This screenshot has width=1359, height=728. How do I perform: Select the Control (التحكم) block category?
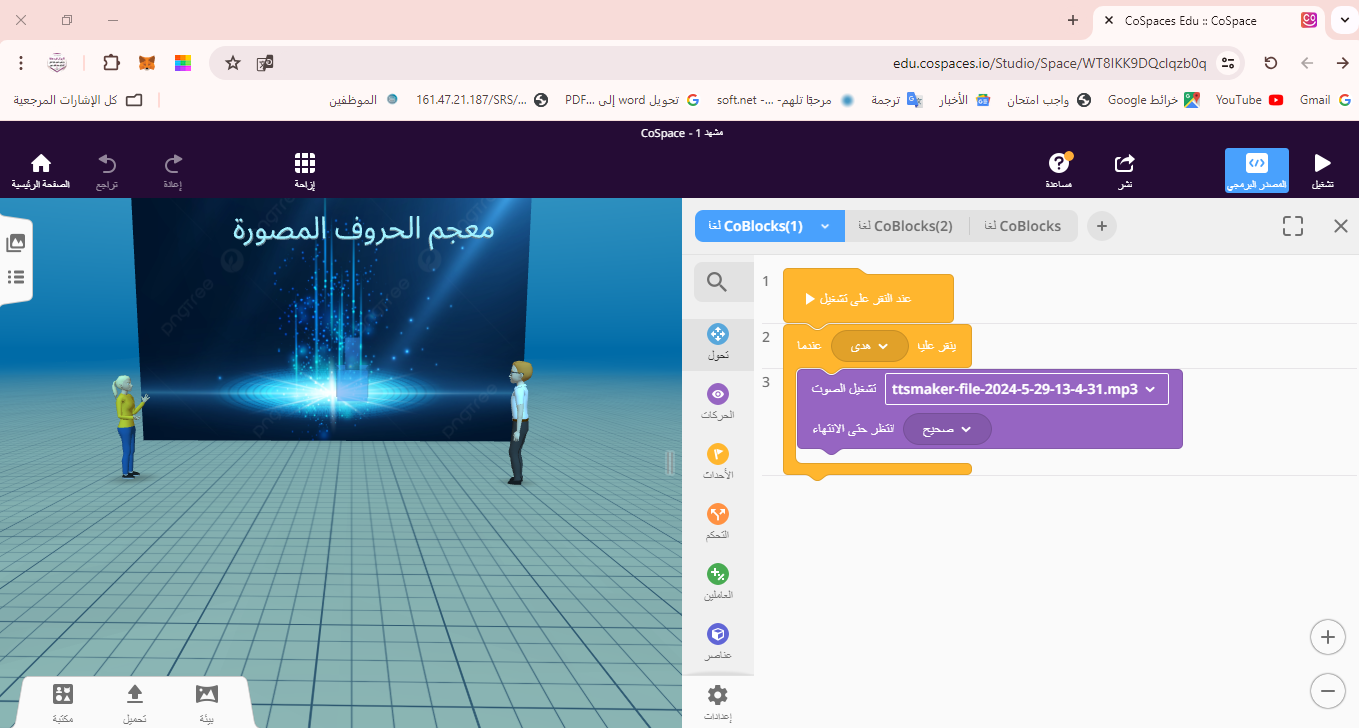(718, 521)
